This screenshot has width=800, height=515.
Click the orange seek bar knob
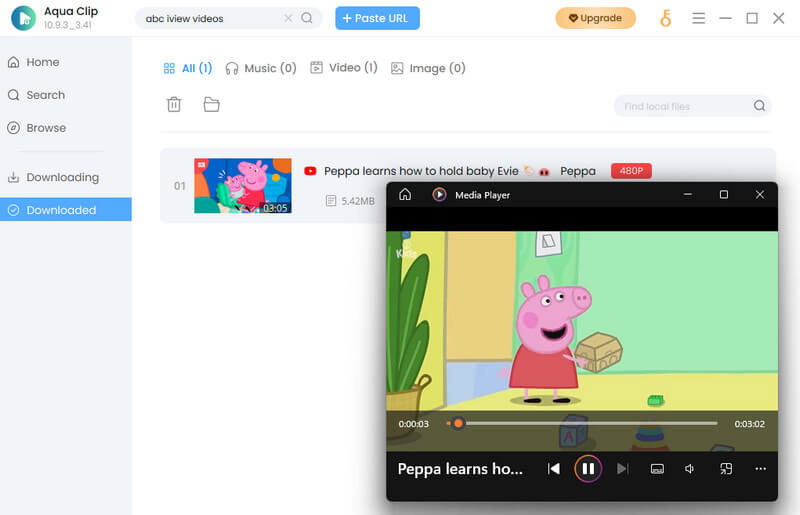(x=458, y=423)
